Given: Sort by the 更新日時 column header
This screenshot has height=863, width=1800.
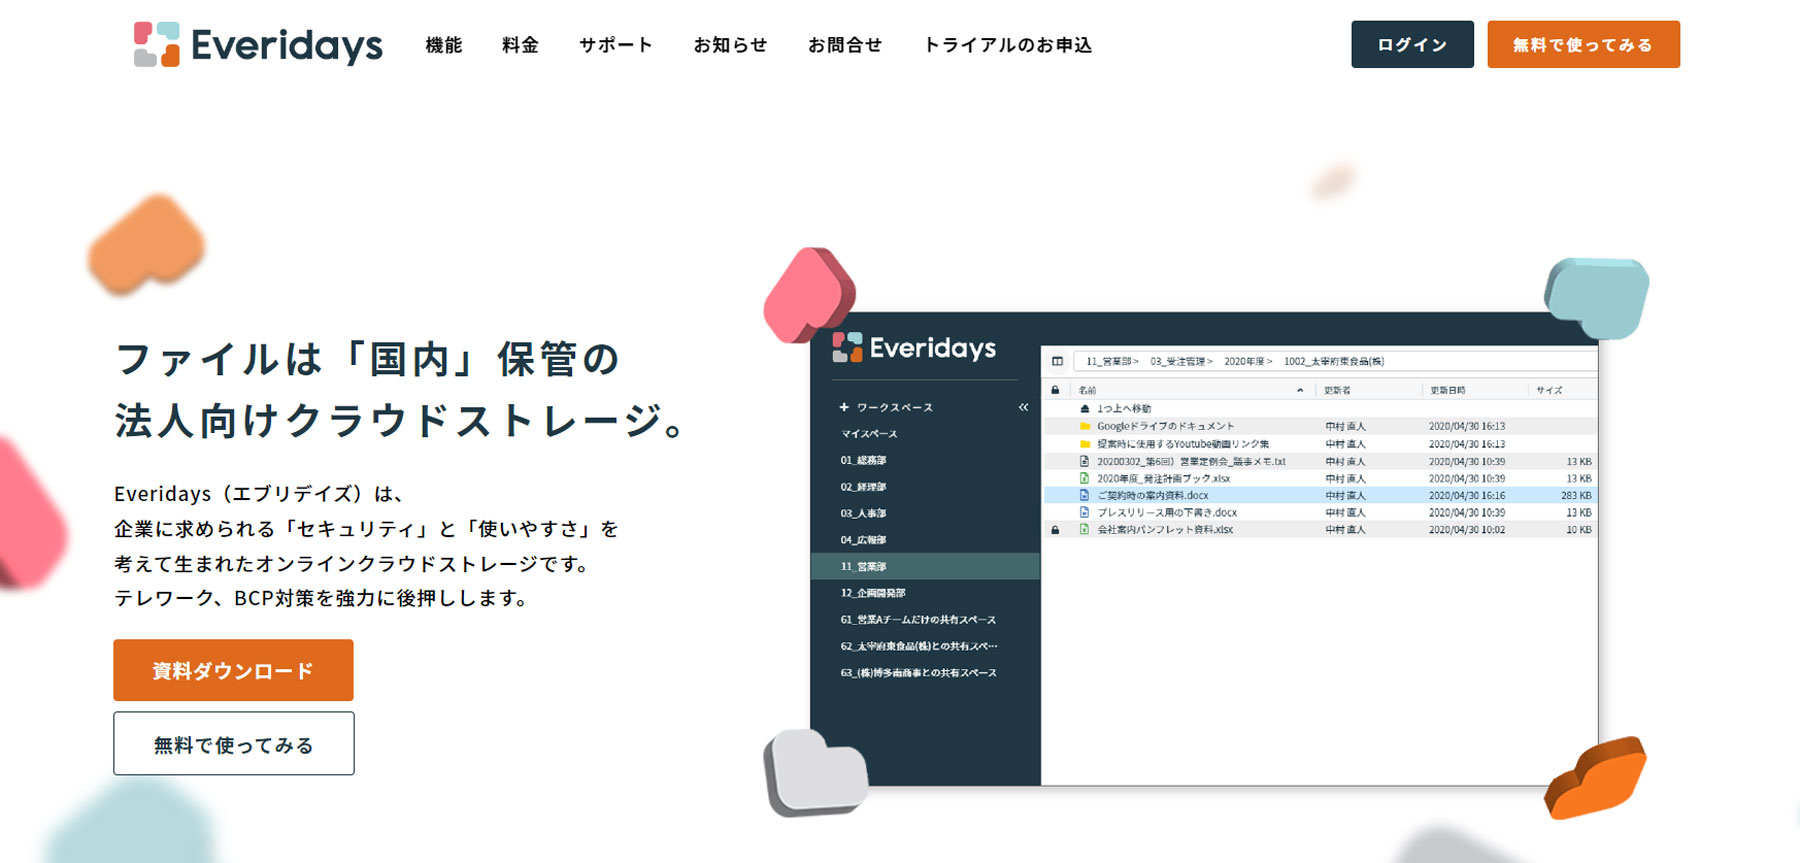Looking at the screenshot, I should (1447, 390).
